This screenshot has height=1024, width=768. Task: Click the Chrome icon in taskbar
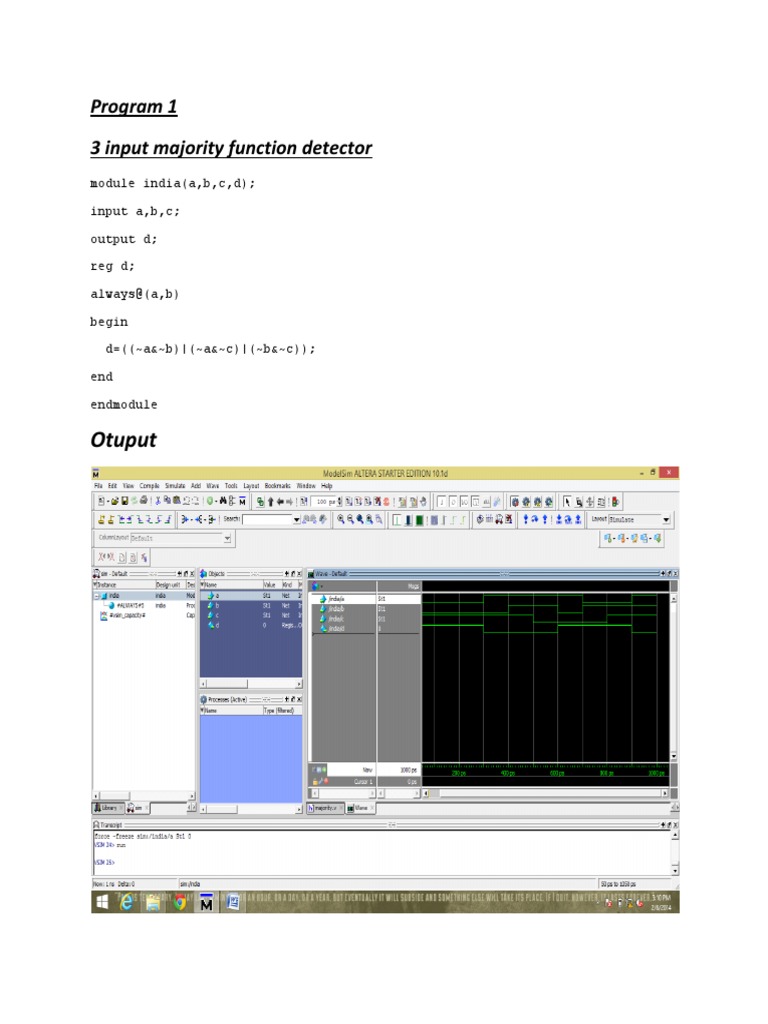180,903
